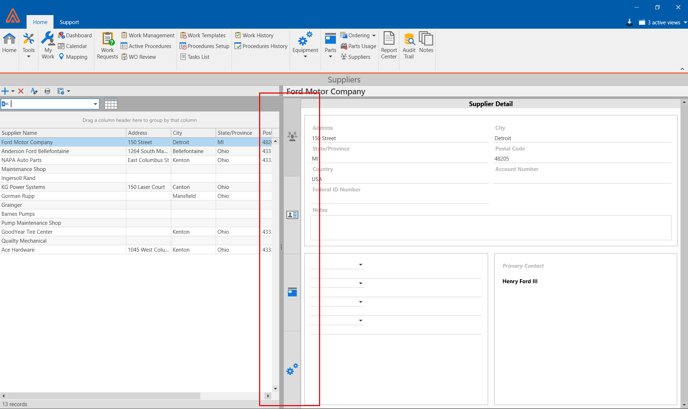Select NAPA Auto Parts row
The height and width of the screenshot is (409, 688).
pyautogui.click(x=136, y=160)
